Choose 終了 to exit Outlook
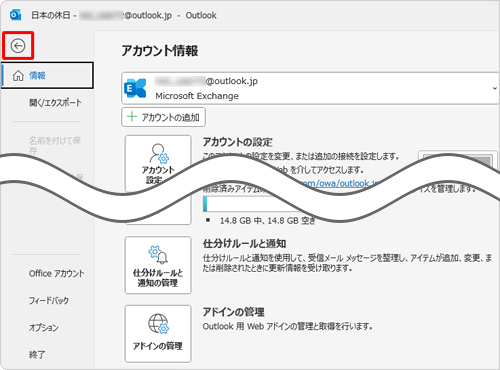 coord(37,354)
